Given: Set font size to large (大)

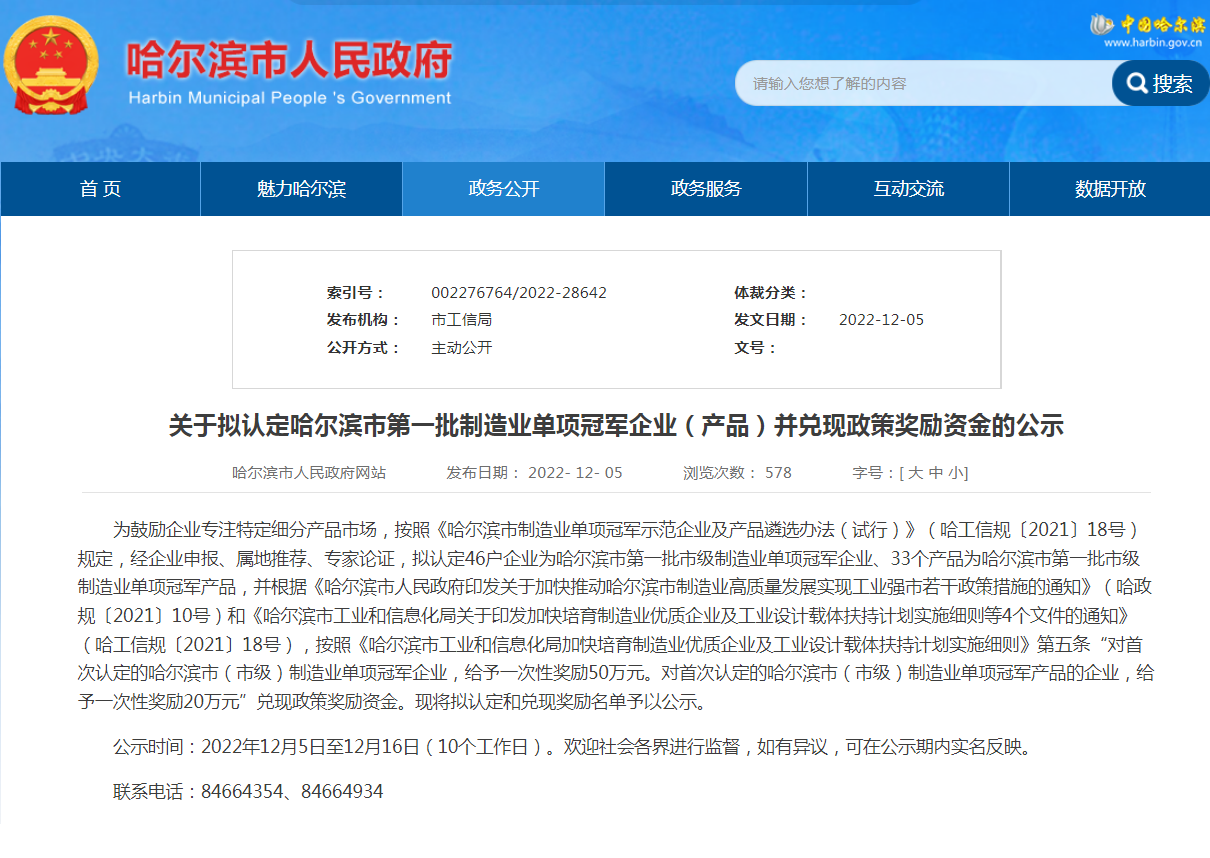Looking at the screenshot, I should point(914,473).
